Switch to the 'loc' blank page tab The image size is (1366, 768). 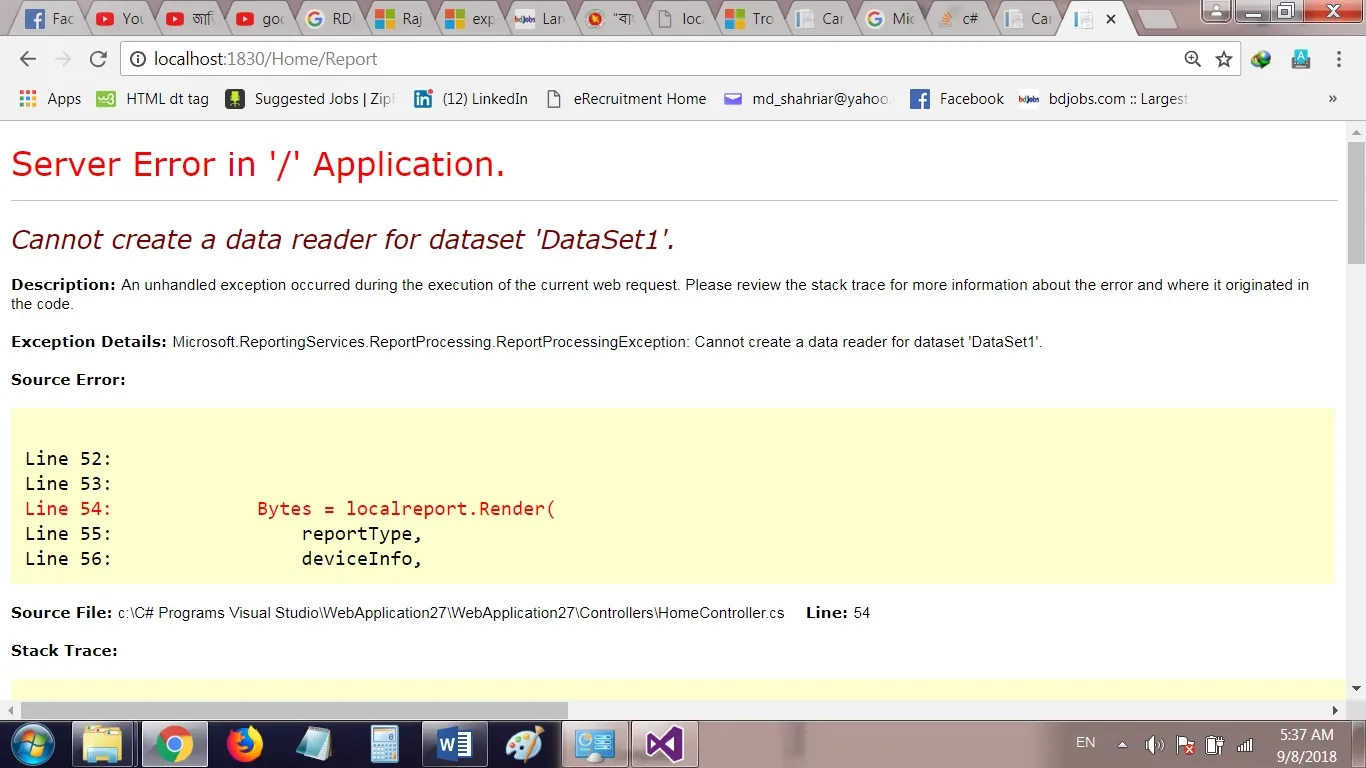pyautogui.click(x=678, y=19)
